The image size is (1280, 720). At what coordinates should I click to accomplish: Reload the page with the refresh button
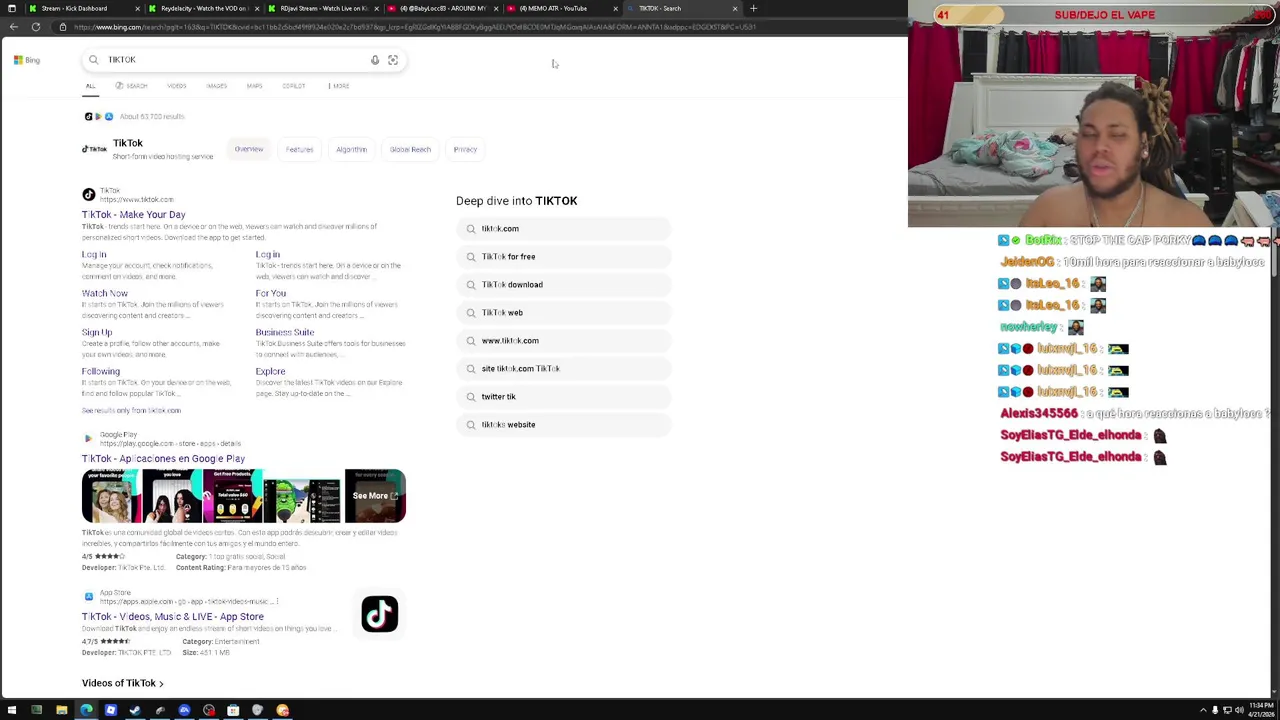(x=36, y=27)
